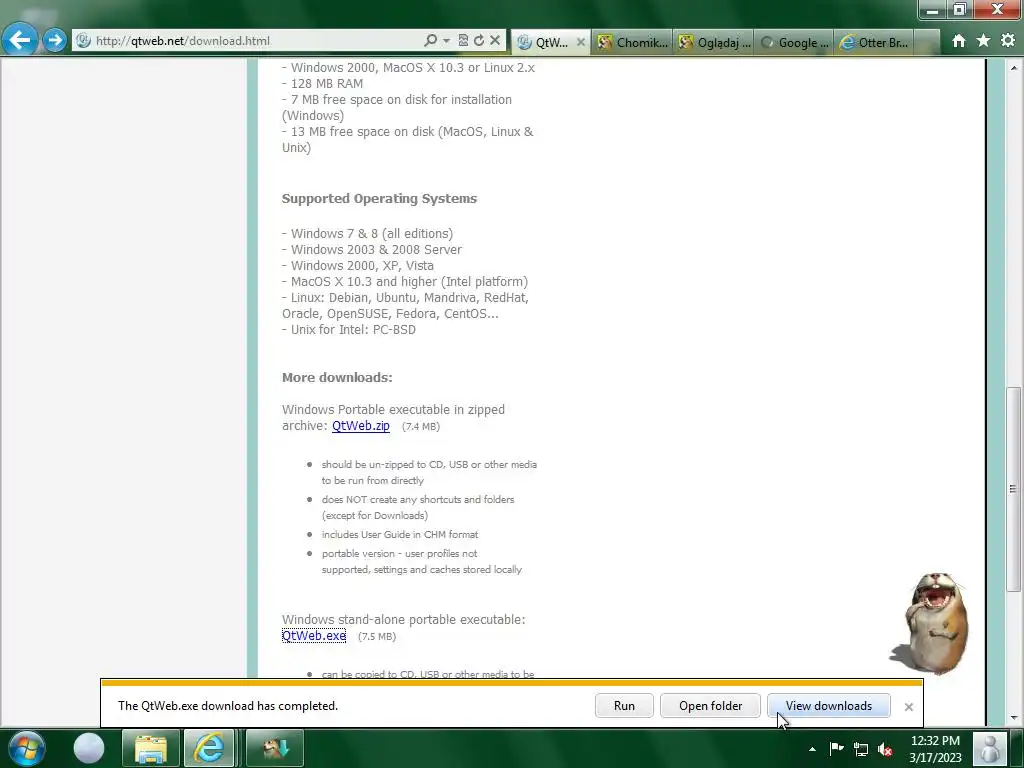Click the scrollbar down arrow

1013,718
